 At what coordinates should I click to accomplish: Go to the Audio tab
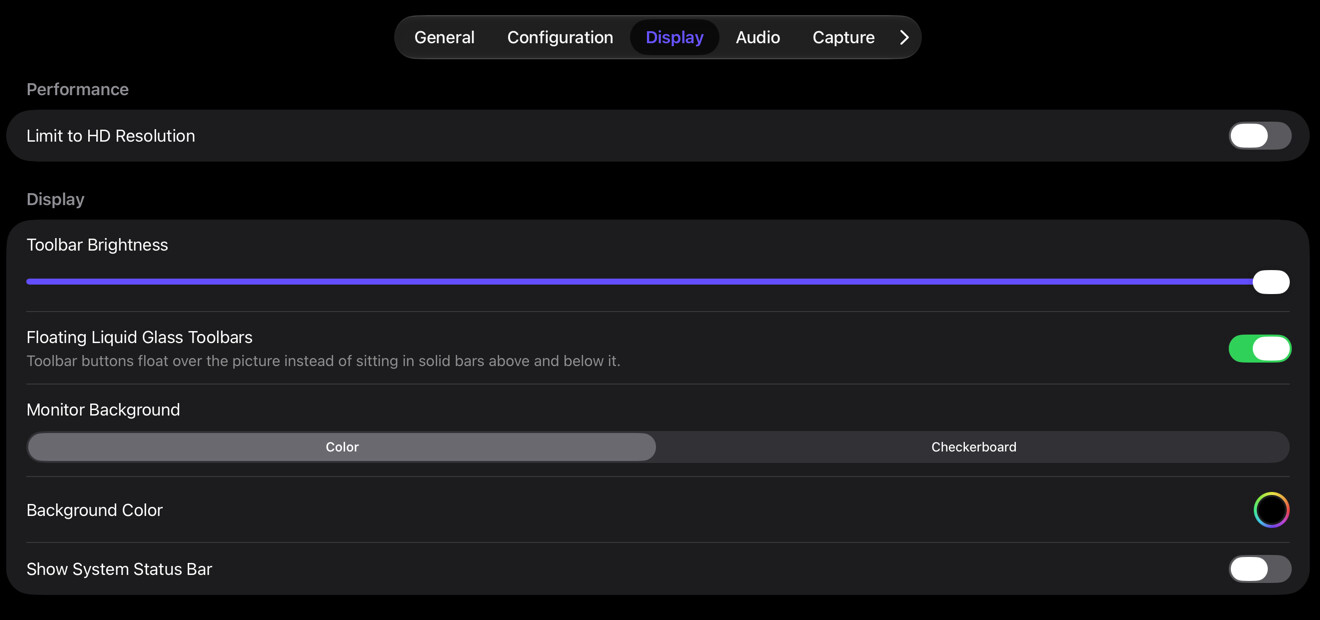(758, 37)
